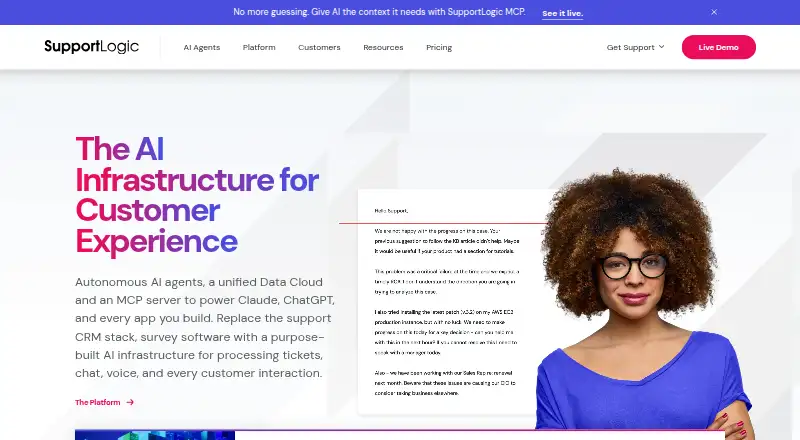Screen dimensions: 800x440
Task: Go to the Pricing page
Action: tap(439, 47)
